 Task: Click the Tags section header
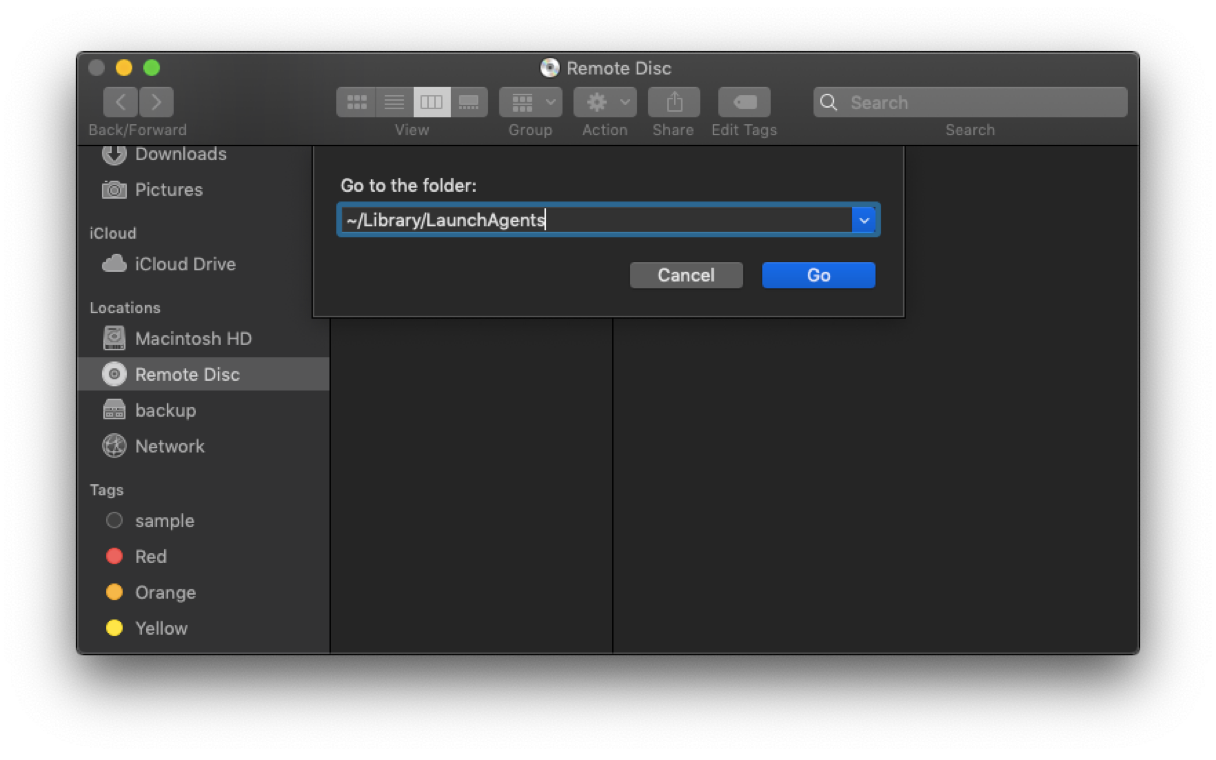(106, 490)
